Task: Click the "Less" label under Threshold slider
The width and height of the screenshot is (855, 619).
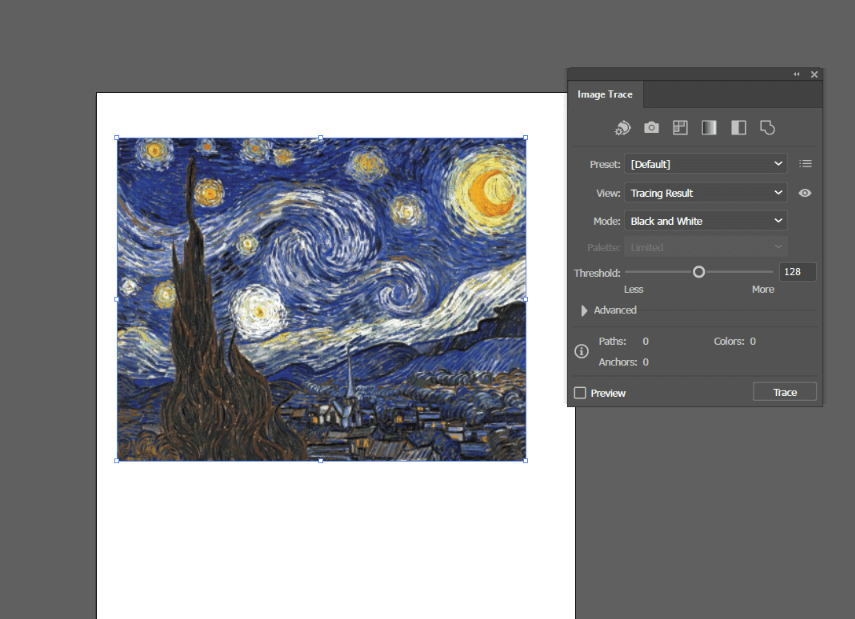Action: tap(634, 290)
